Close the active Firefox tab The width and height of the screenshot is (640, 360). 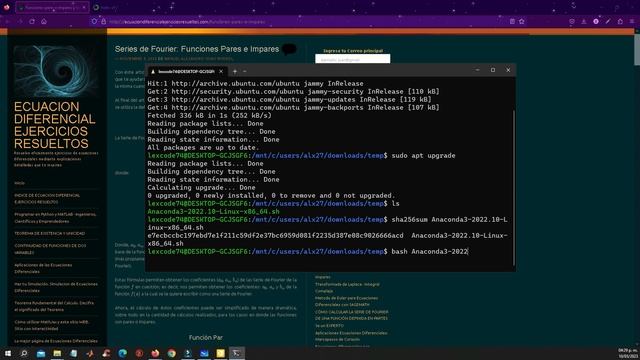pos(84,7)
